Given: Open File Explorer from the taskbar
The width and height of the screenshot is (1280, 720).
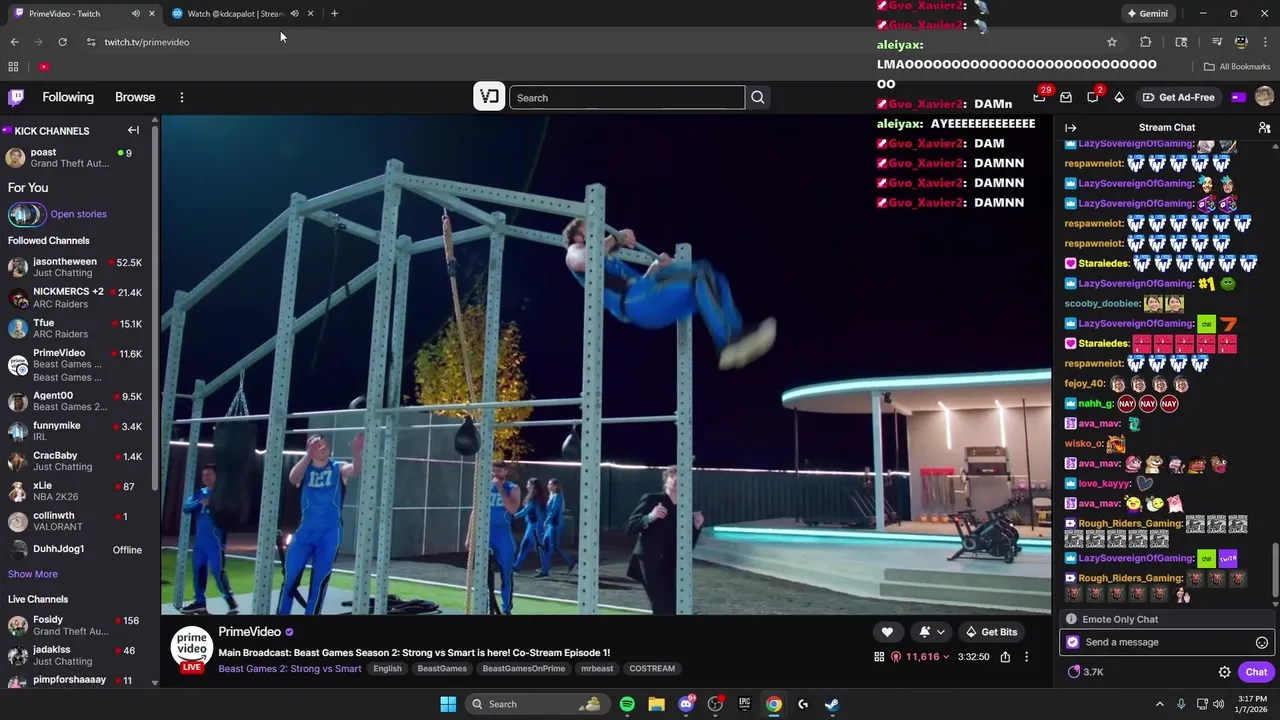Looking at the screenshot, I should 656,704.
